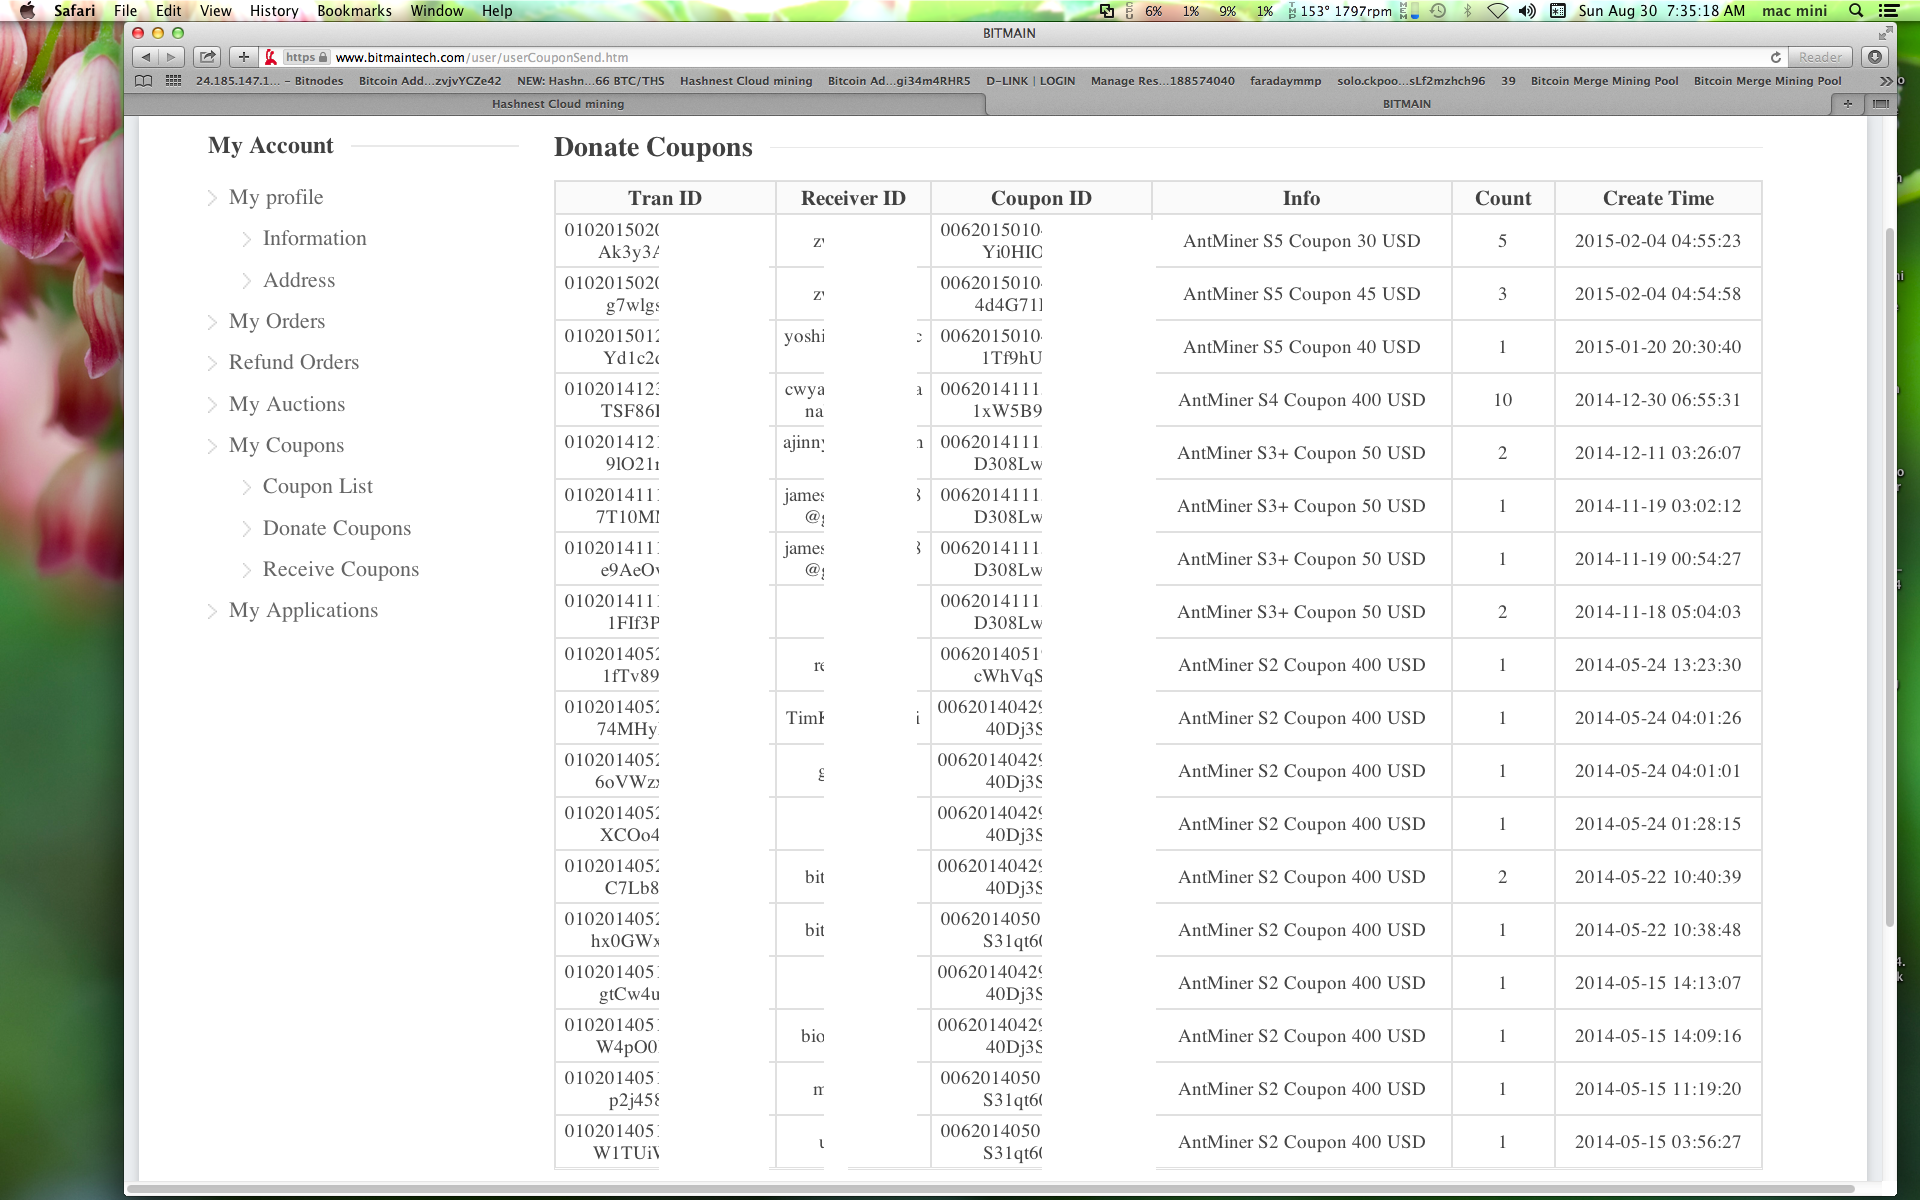1920x1200 pixels.
Task: Add bookmark with the plus toolbar button
Action: point(243,57)
